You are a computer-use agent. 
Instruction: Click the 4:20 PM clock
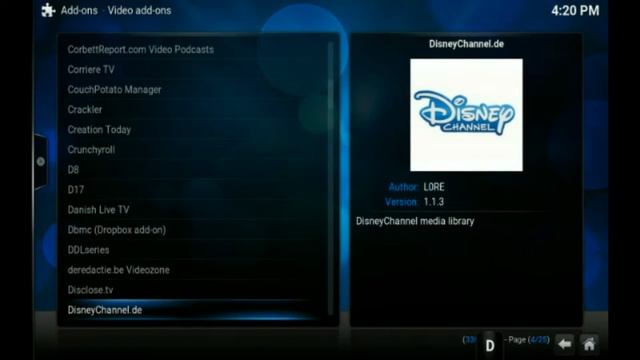pyautogui.click(x=575, y=10)
